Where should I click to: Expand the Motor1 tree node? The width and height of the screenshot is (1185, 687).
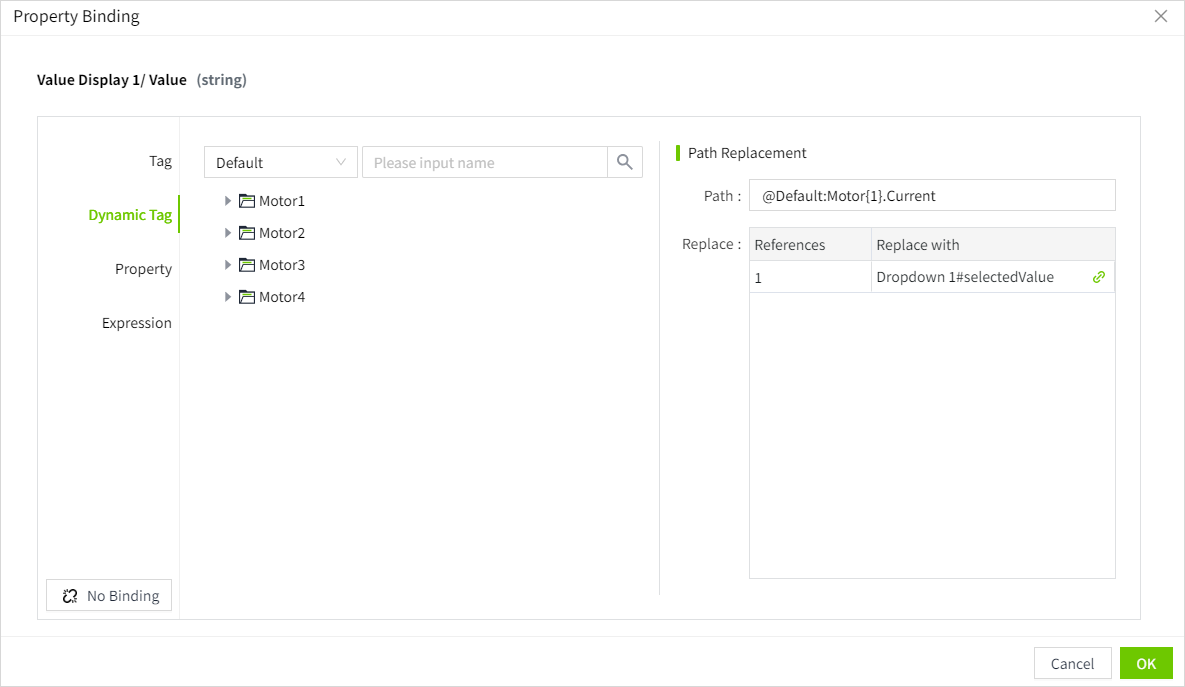(x=228, y=201)
